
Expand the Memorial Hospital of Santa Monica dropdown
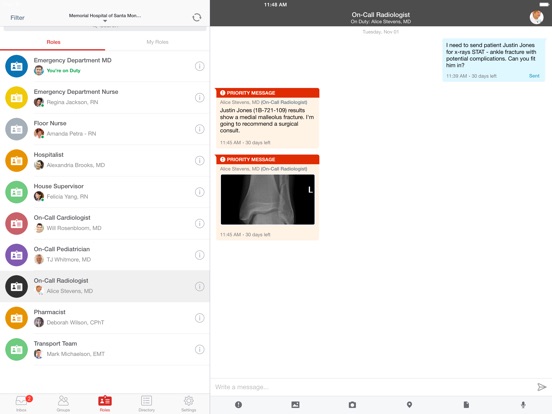[105, 17]
